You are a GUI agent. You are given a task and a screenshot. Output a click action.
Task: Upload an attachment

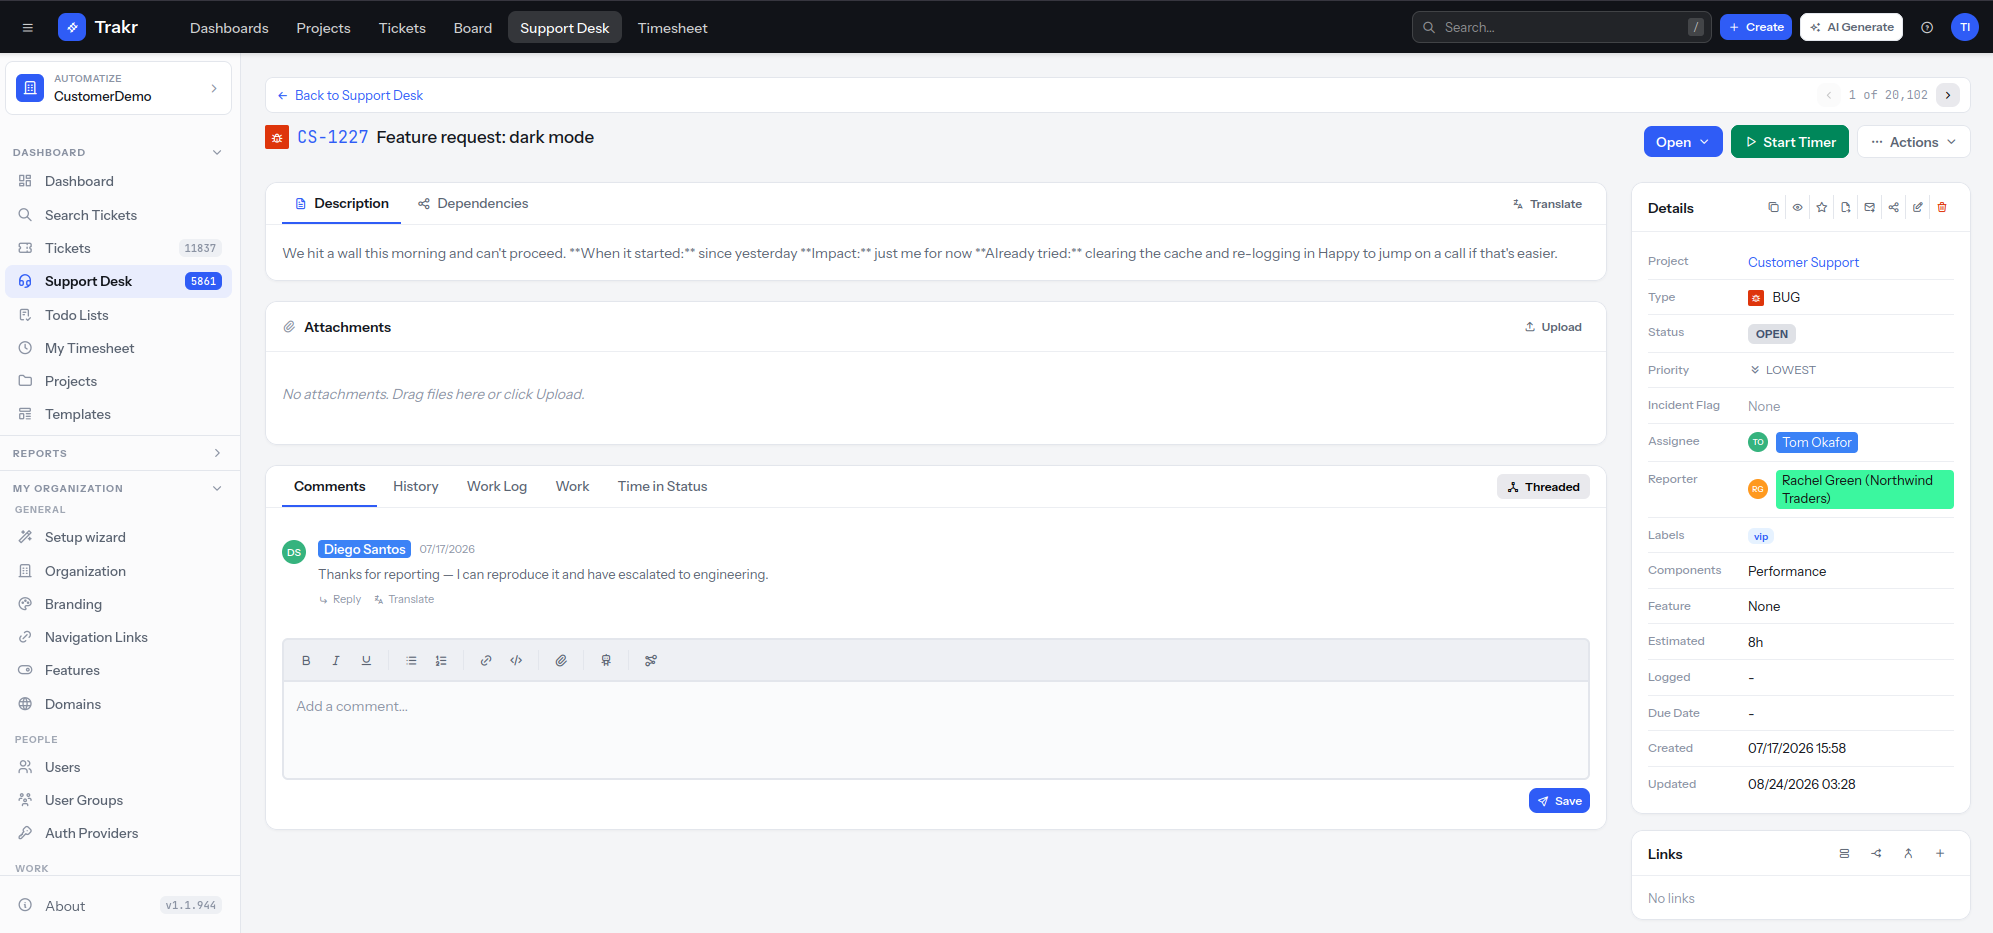(x=1553, y=327)
